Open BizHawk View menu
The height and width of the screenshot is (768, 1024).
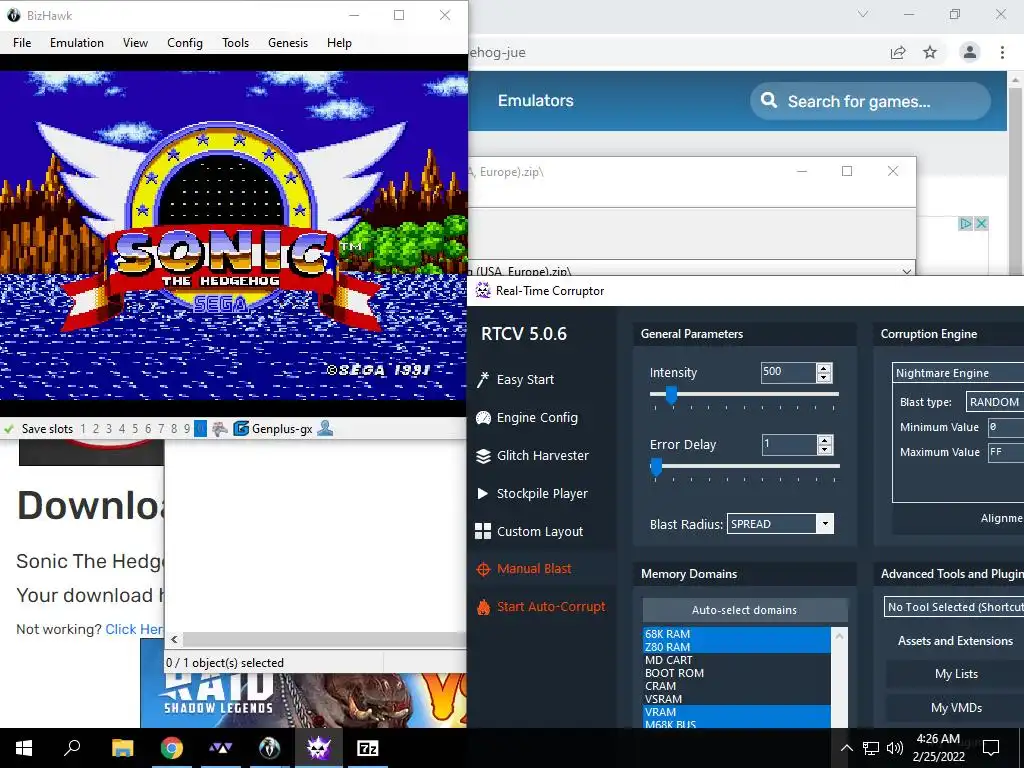(x=135, y=42)
